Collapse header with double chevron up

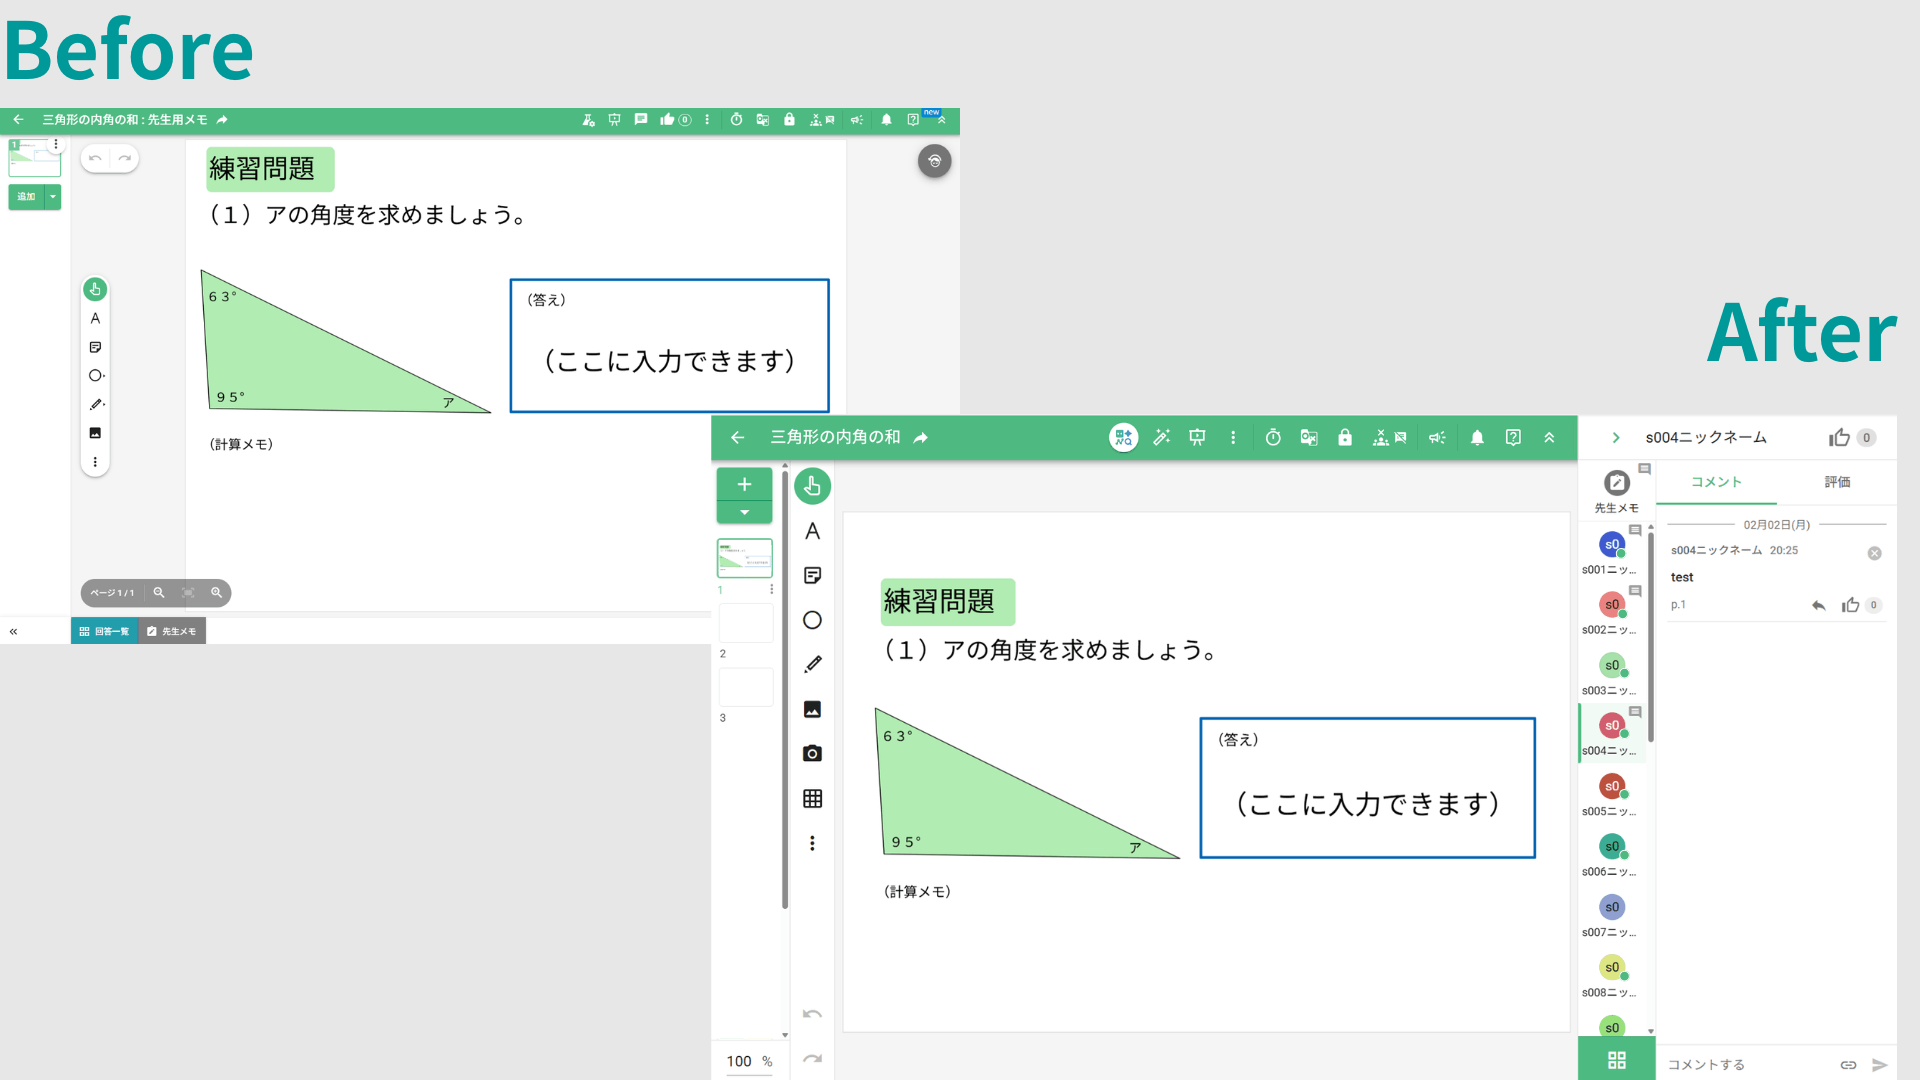[x=1549, y=437]
